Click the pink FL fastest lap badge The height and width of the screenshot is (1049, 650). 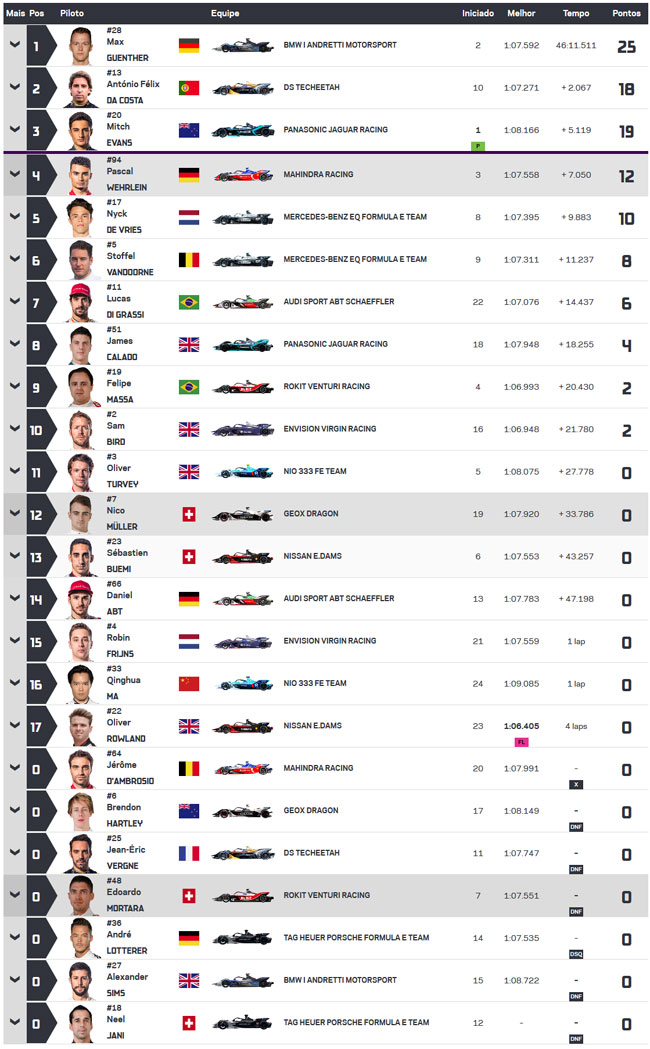(521, 742)
